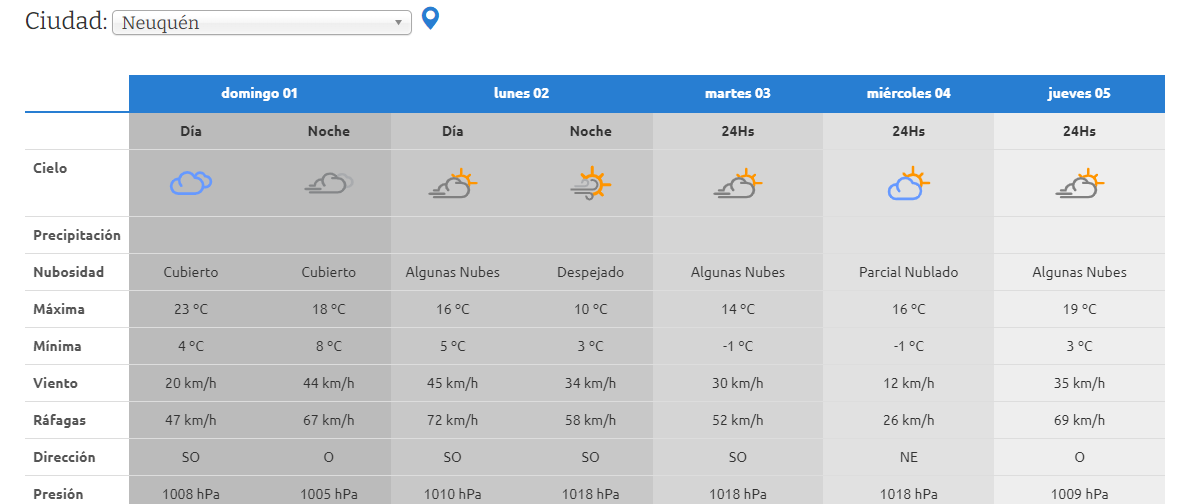Select the jueves 05 column header
1178x504 pixels.
[x=1079, y=94]
